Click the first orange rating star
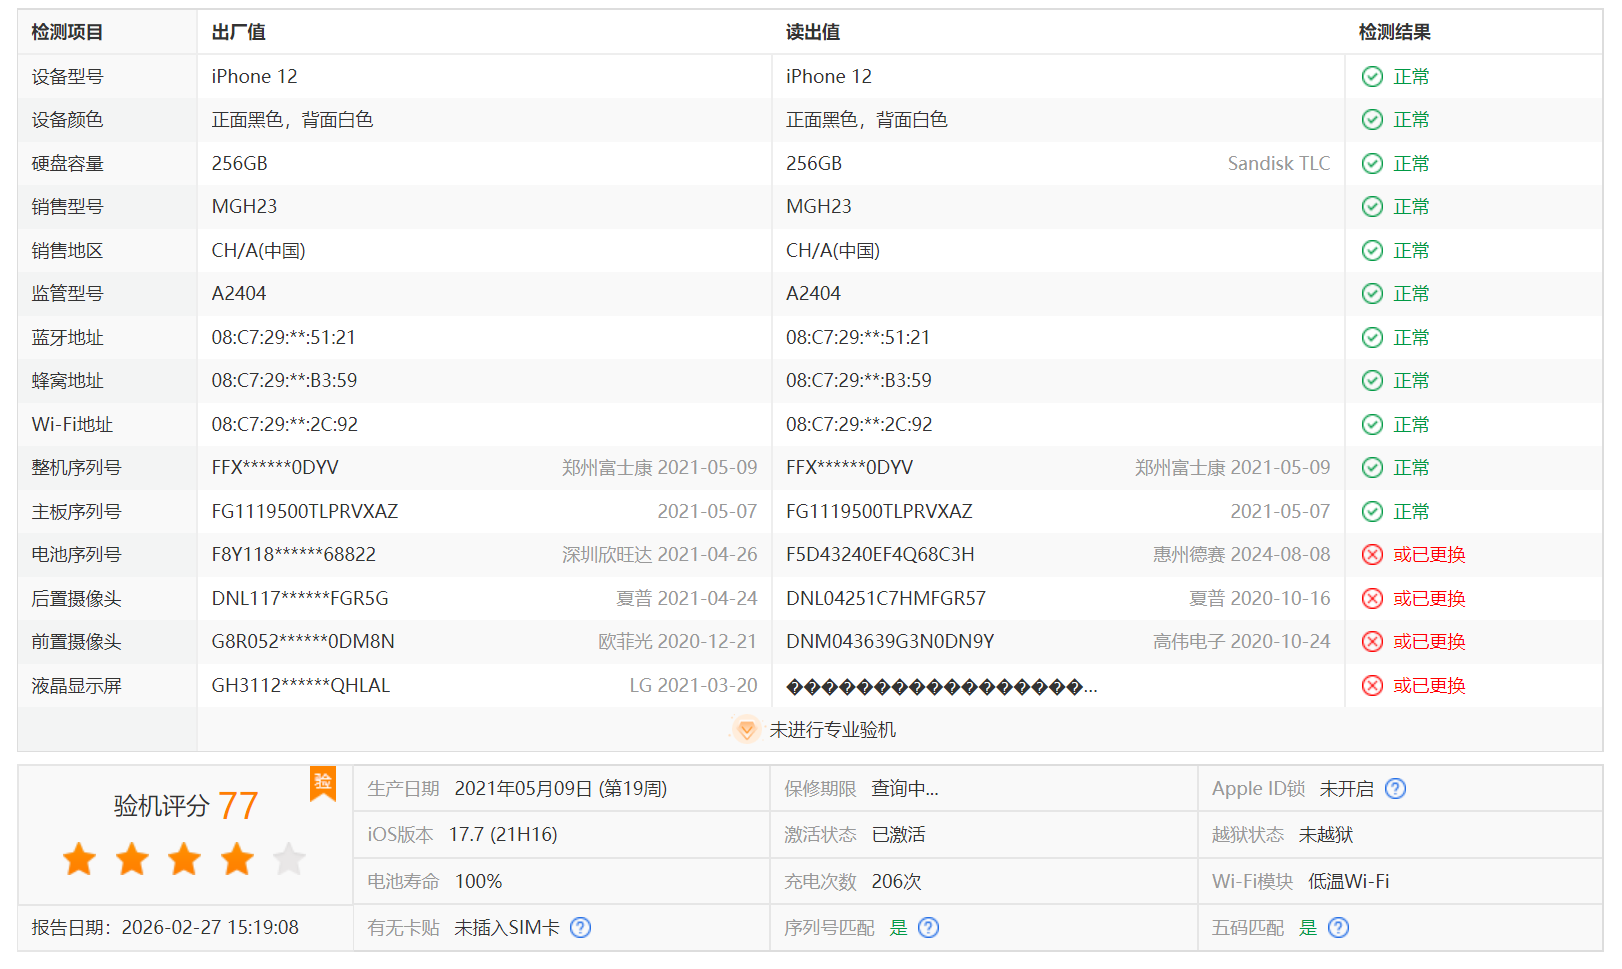 pos(80,859)
